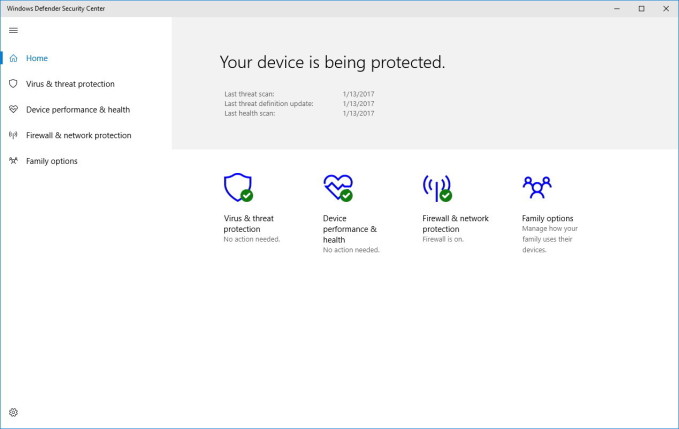Click 'Your device is being protected.' heading
The image size is (679, 429).
332,62
